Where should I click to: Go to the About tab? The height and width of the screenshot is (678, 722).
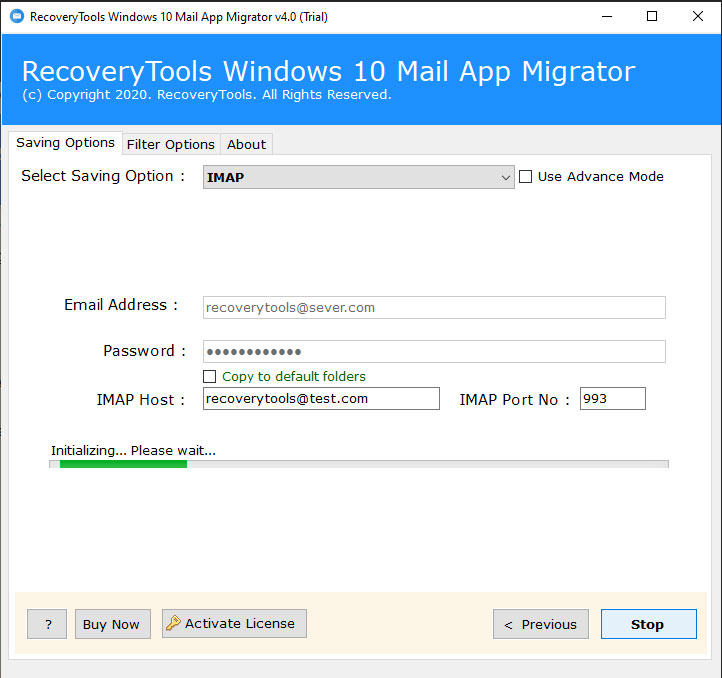[x=246, y=145]
